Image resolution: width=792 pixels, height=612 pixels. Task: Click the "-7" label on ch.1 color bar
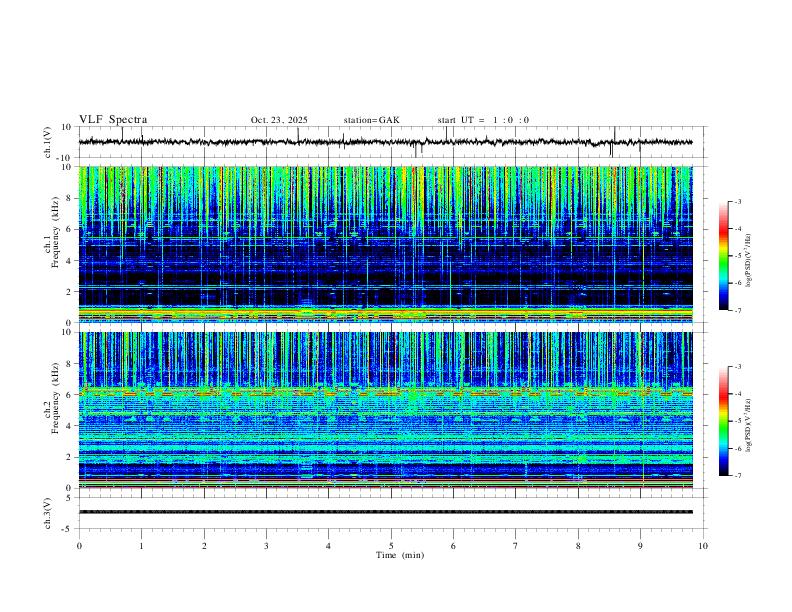pos(737,310)
